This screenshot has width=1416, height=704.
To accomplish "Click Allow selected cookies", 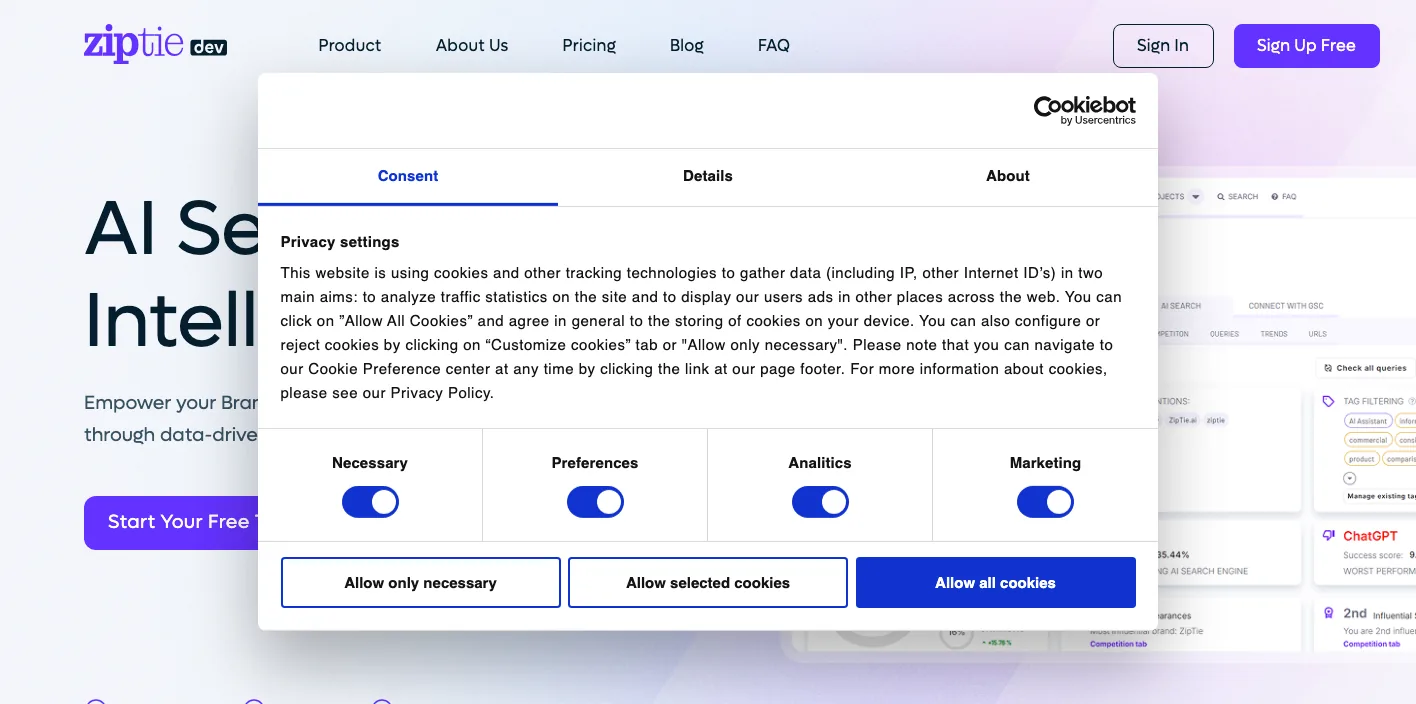I will (708, 583).
